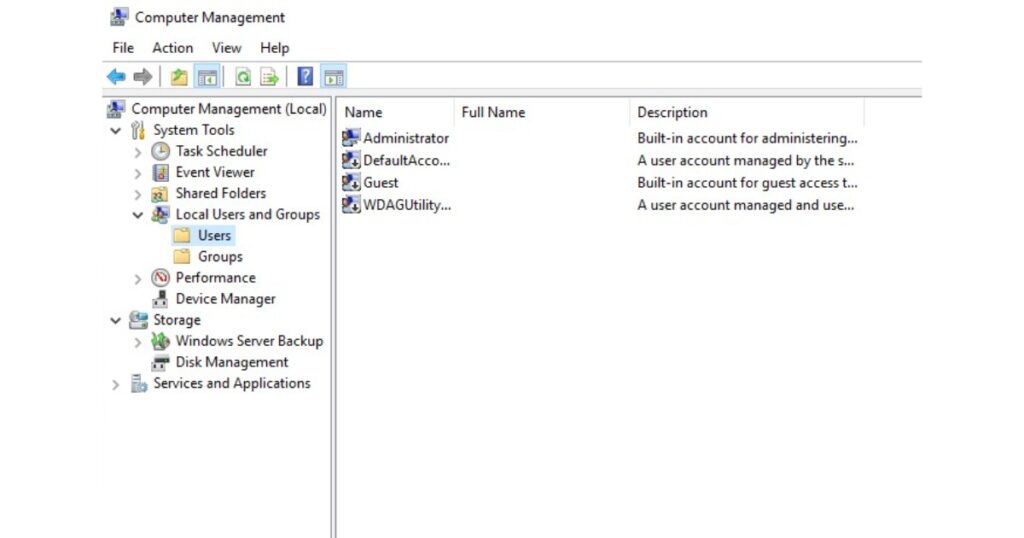The width and height of the screenshot is (1024, 538).
Task: Click the Export List toolbar icon
Action: point(269,77)
